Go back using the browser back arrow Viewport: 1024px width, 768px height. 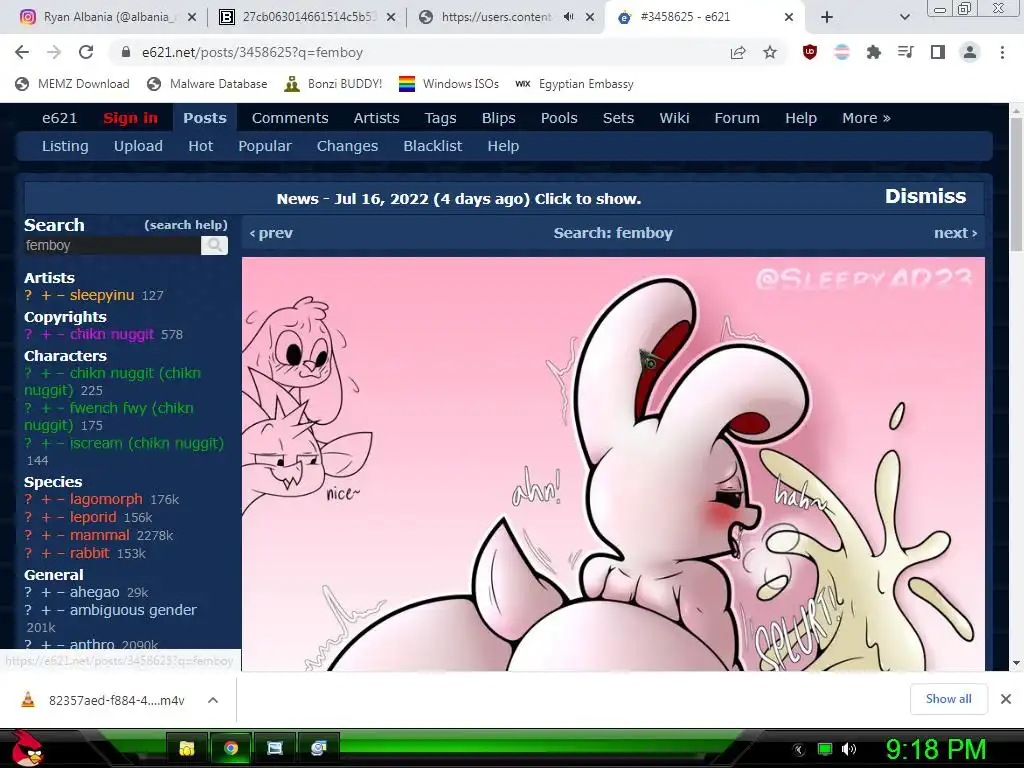click(22, 52)
